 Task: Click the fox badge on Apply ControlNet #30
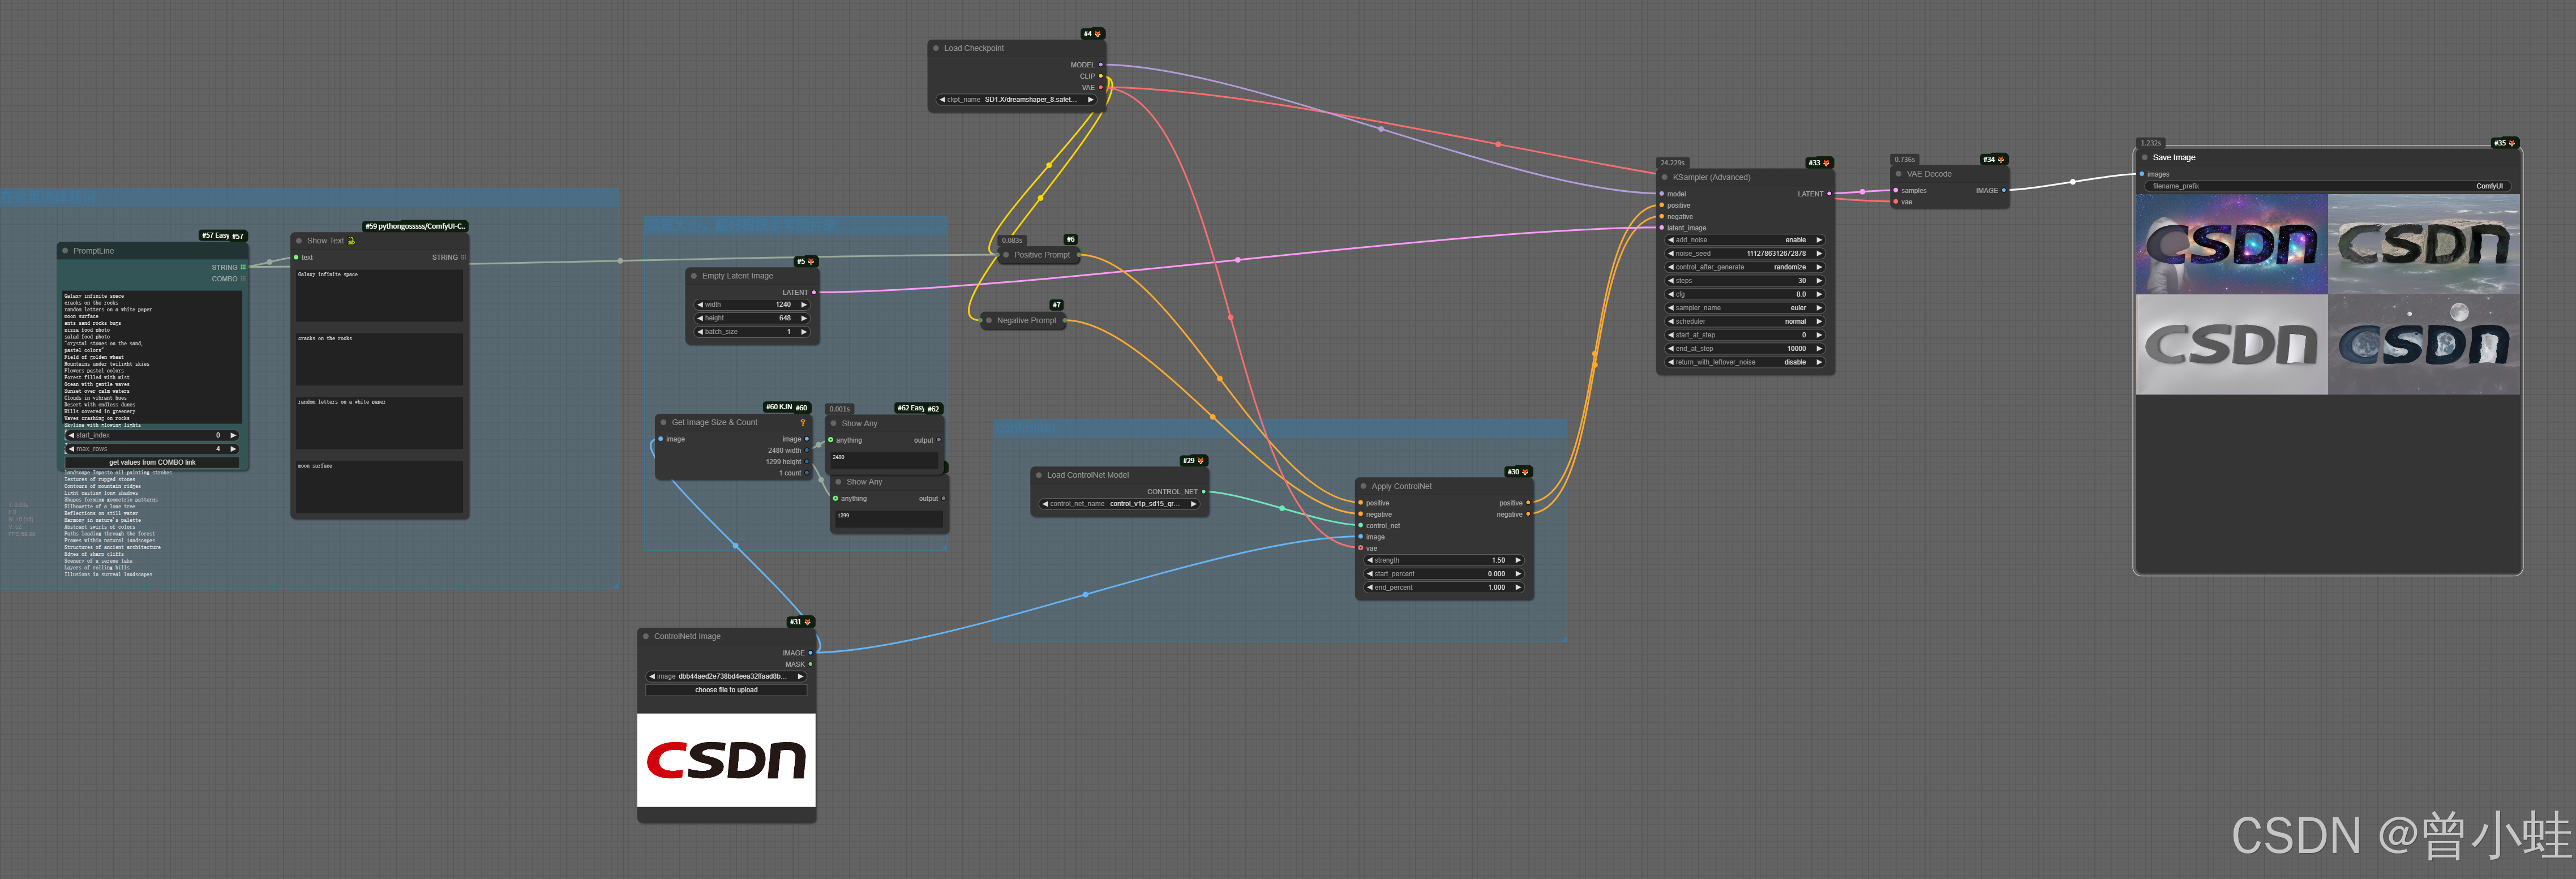(x=1525, y=472)
